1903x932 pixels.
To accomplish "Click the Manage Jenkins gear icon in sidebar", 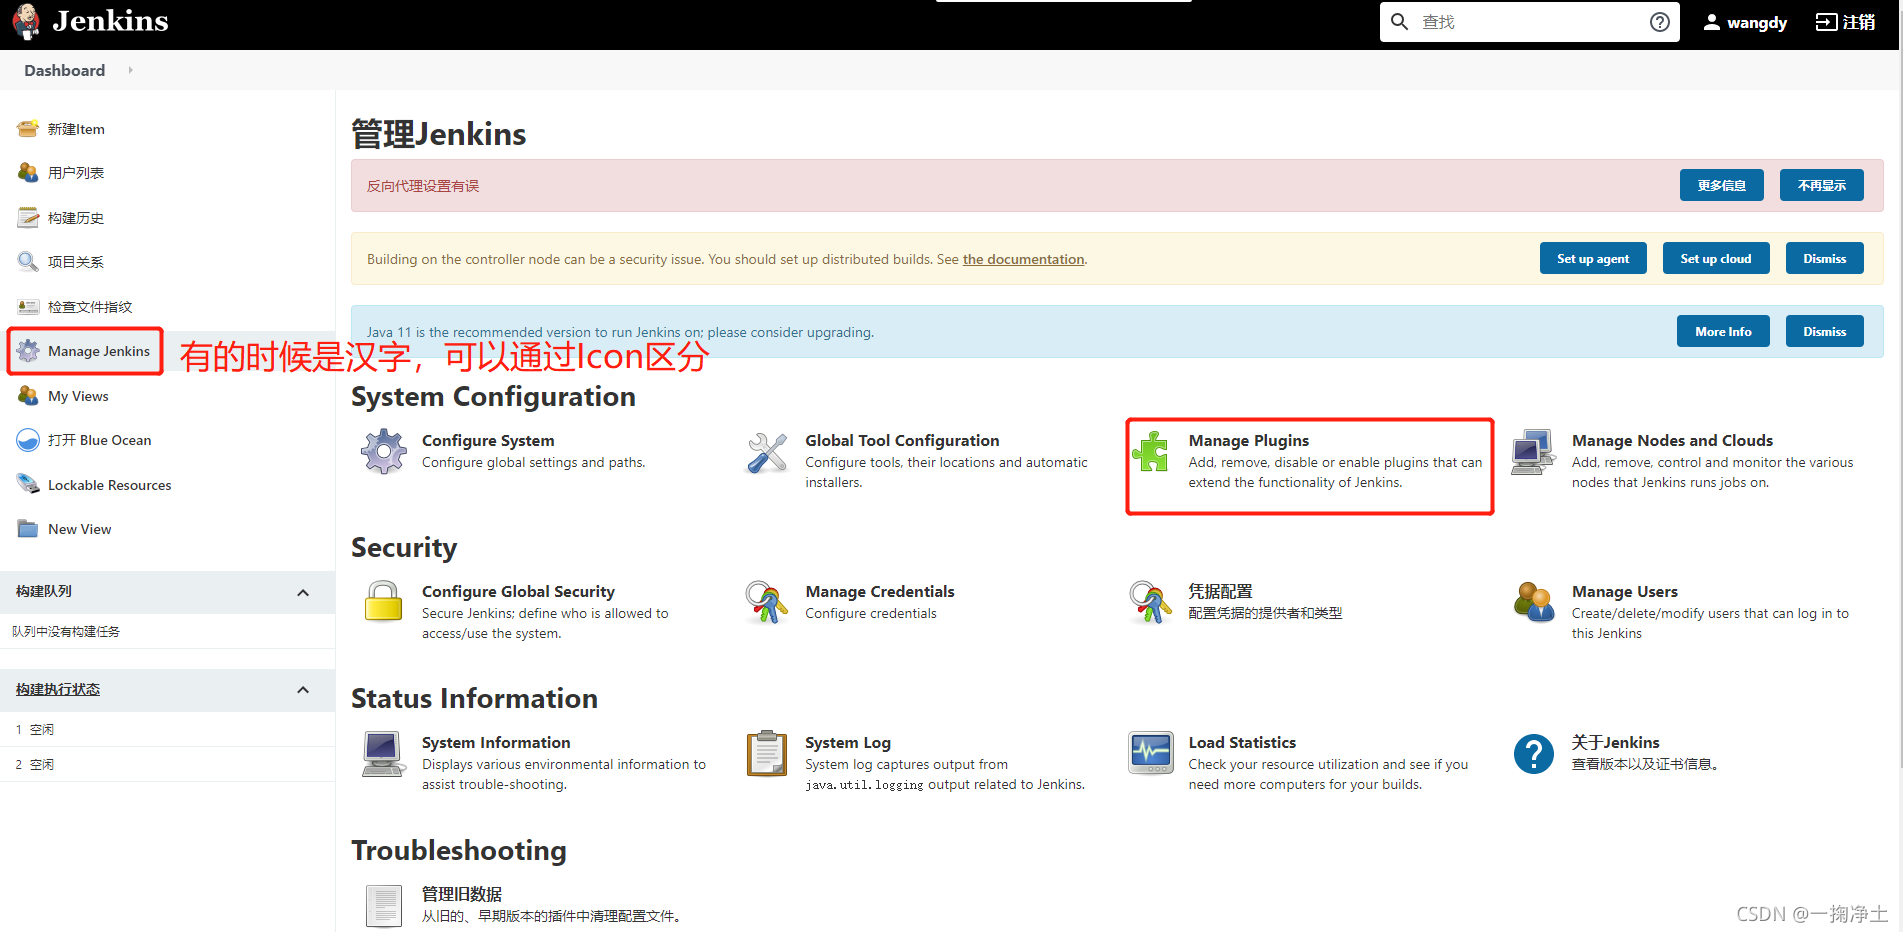I will pyautogui.click(x=28, y=351).
